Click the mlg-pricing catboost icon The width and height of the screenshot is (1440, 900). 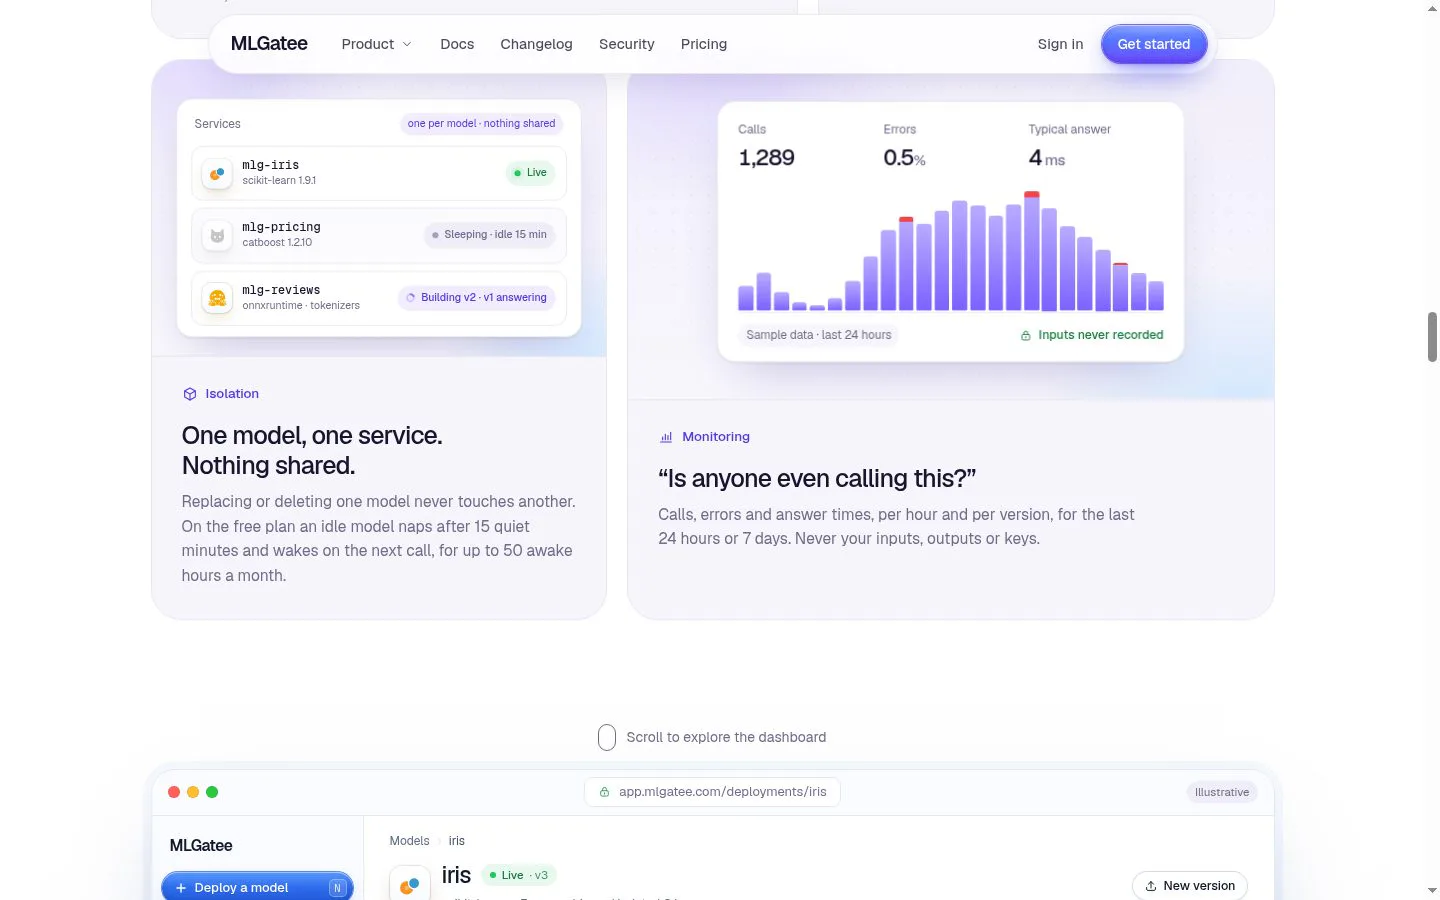[x=217, y=235]
